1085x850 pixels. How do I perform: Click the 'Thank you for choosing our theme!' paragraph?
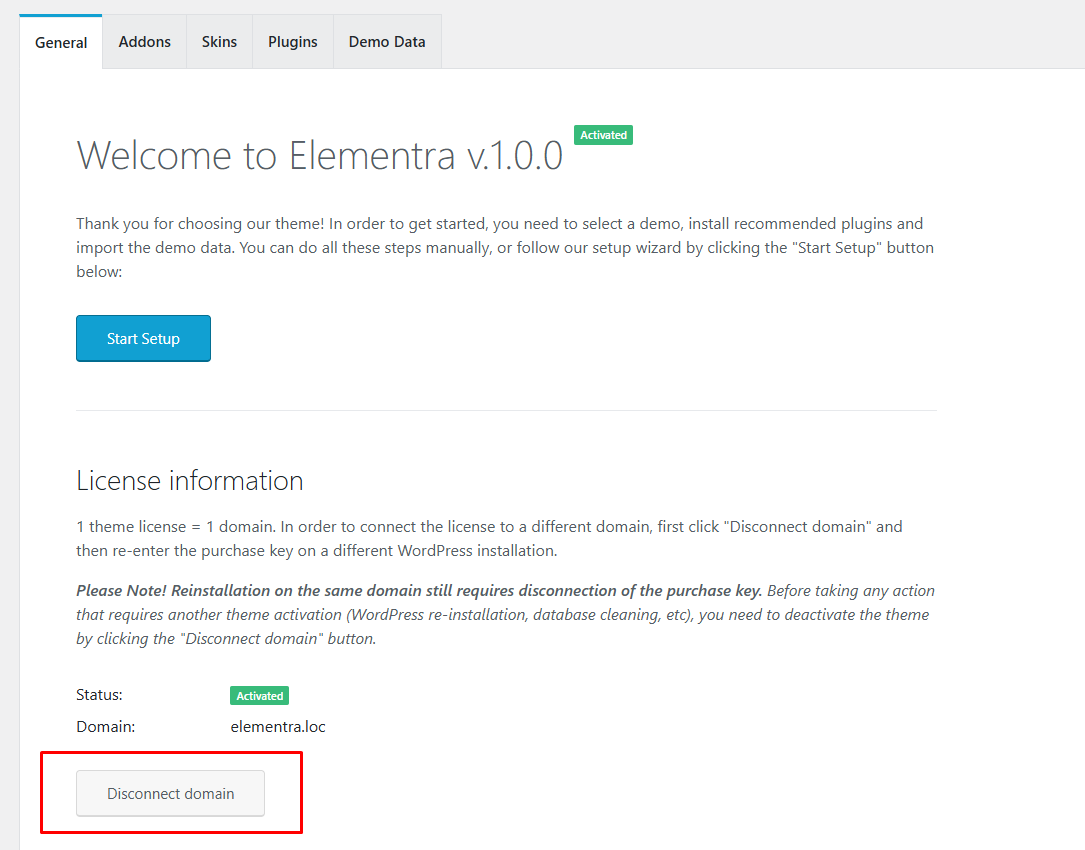505,247
